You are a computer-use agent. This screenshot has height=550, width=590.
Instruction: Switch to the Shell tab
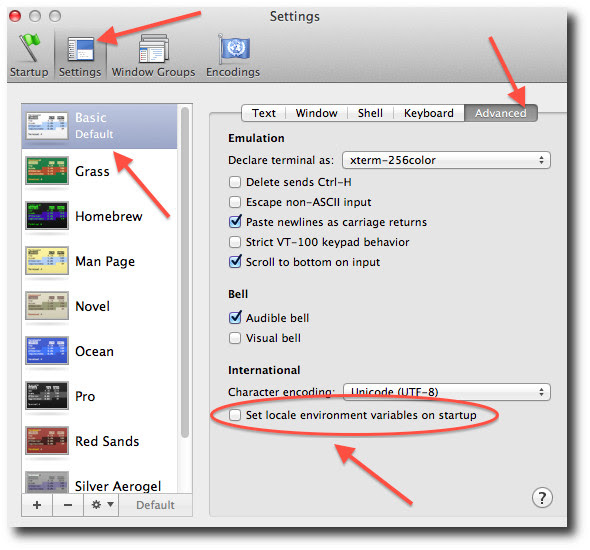click(x=370, y=113)
